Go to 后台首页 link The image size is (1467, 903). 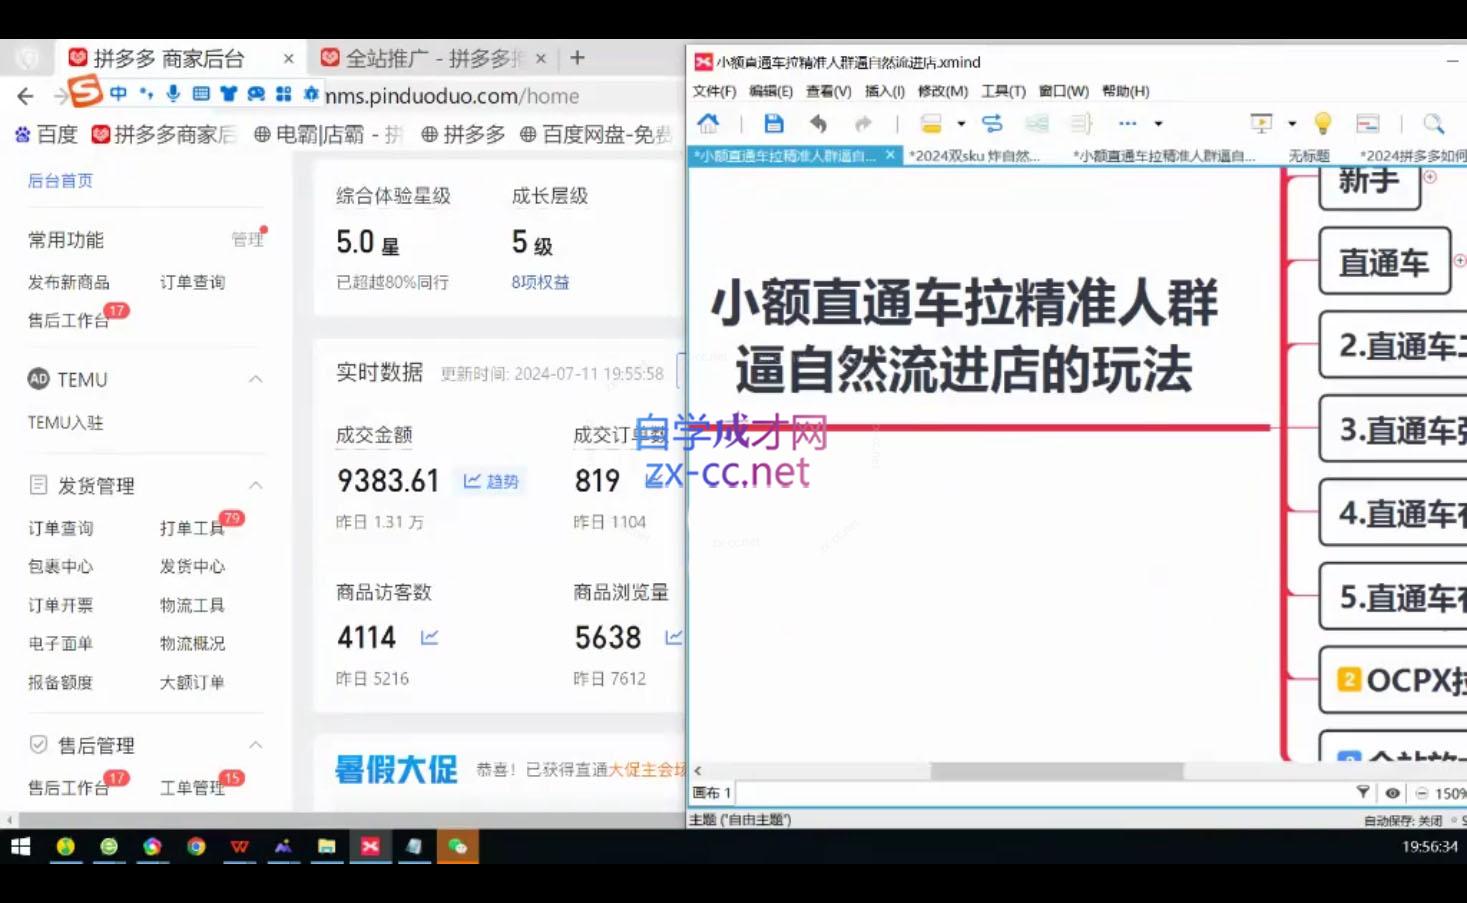(x=60, y=181)
